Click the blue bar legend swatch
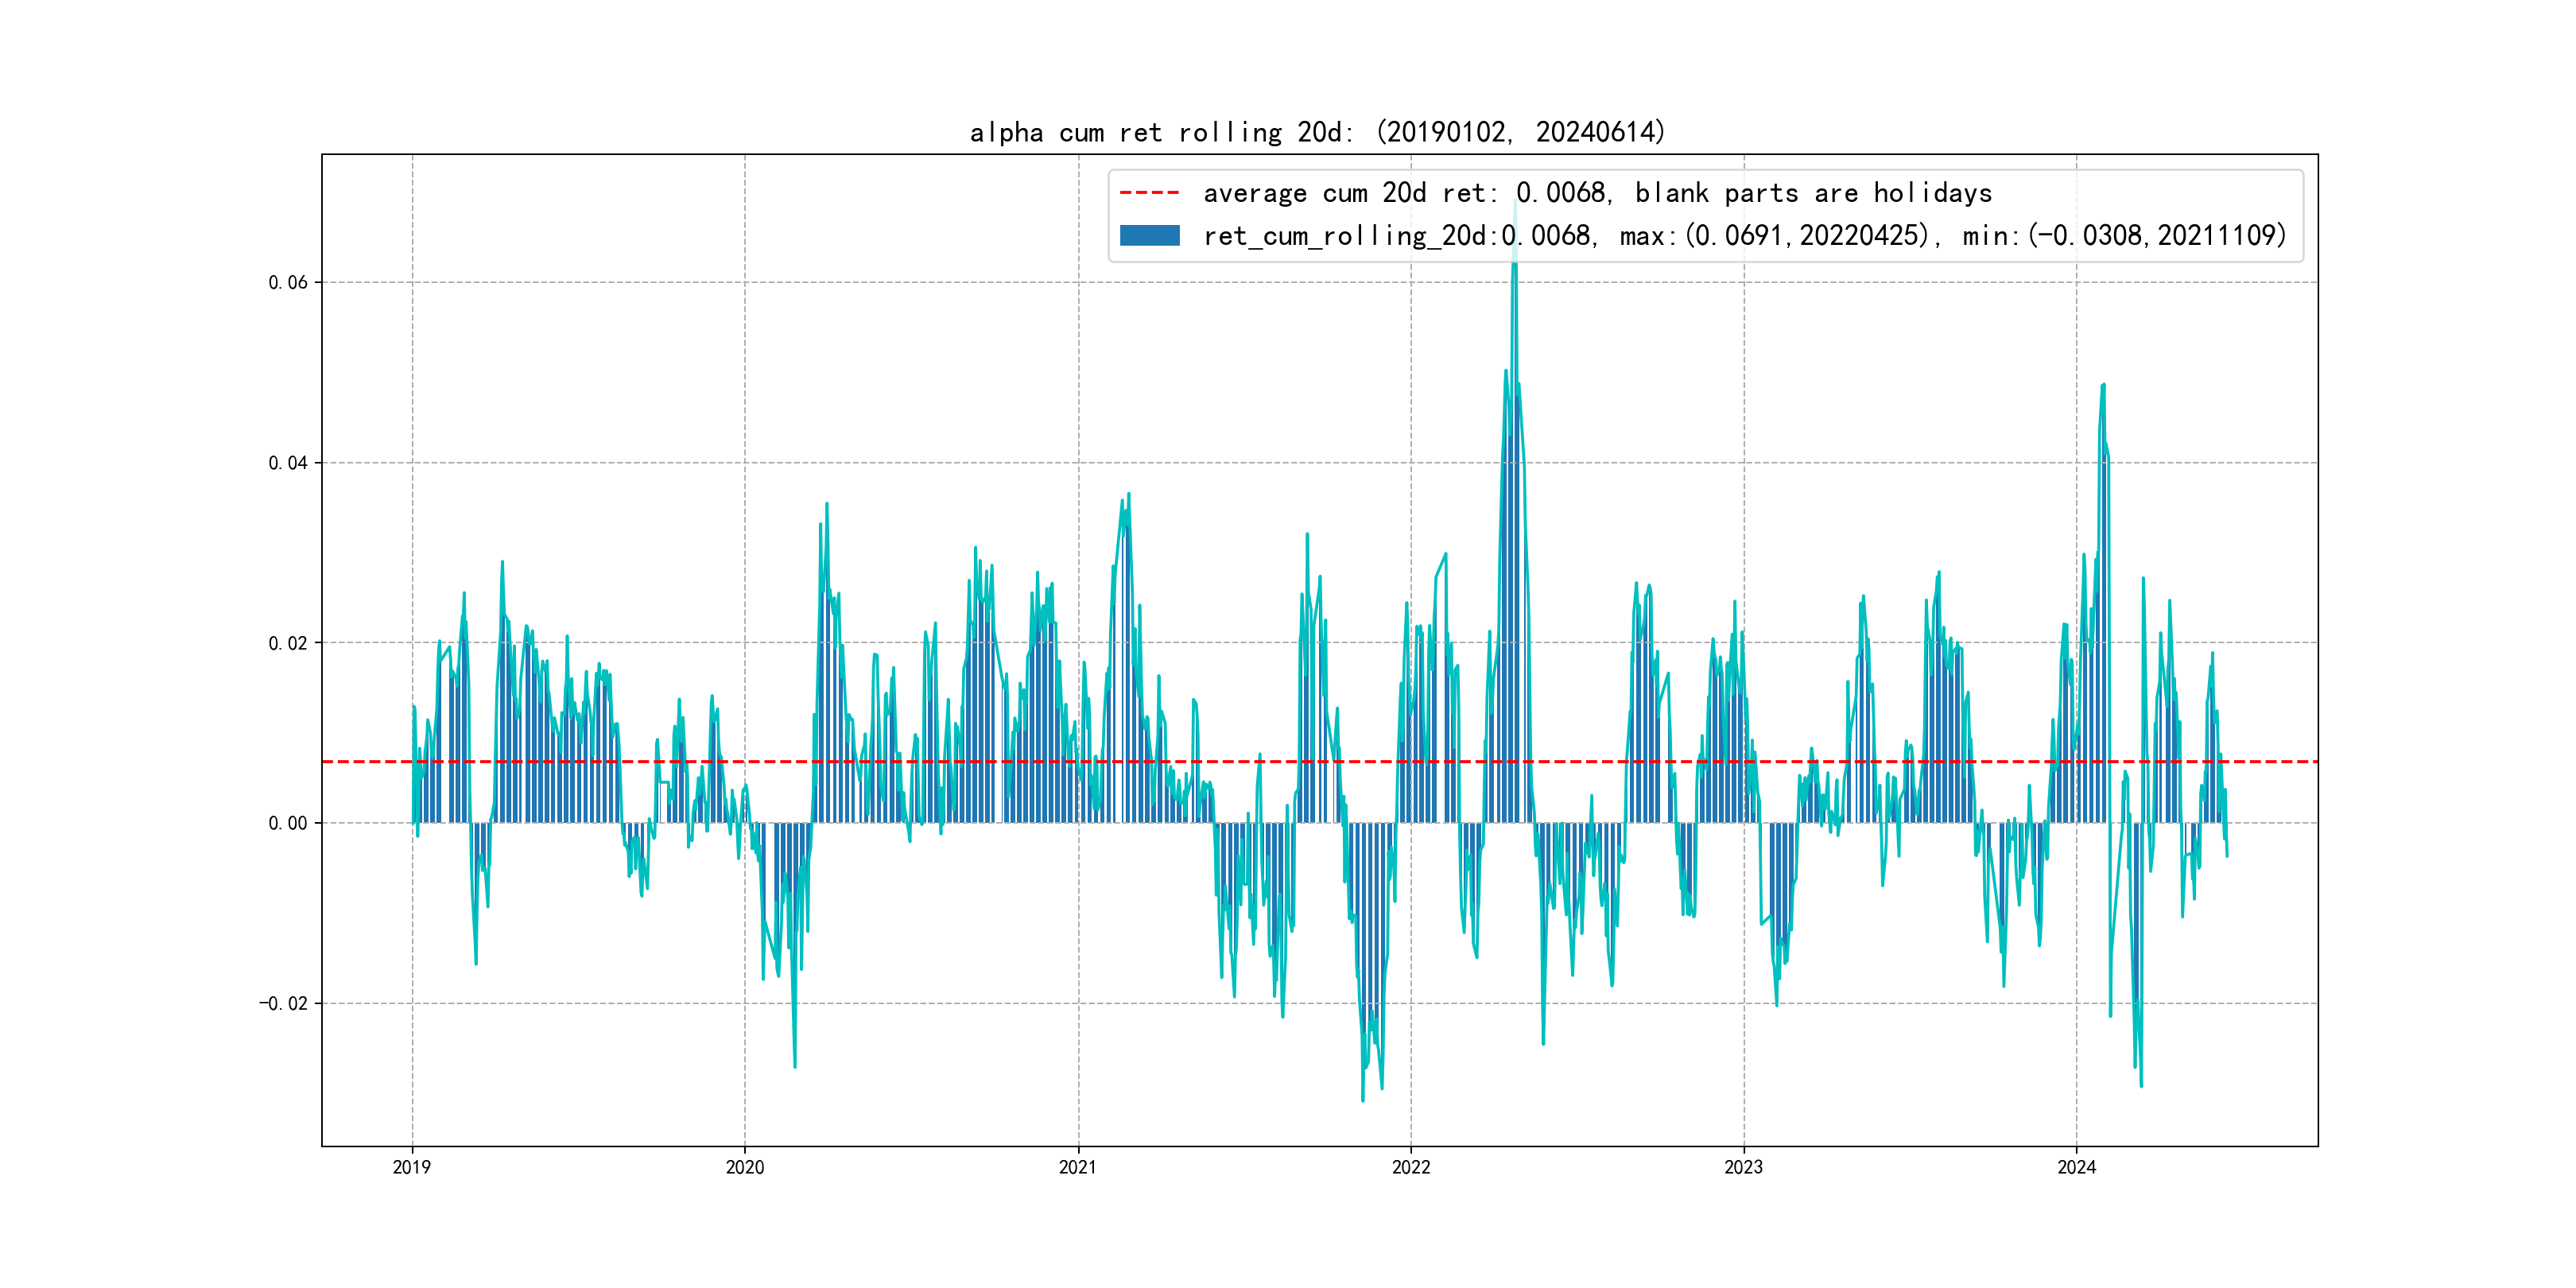2576x1288 pixels. [x=1149, y=236]
